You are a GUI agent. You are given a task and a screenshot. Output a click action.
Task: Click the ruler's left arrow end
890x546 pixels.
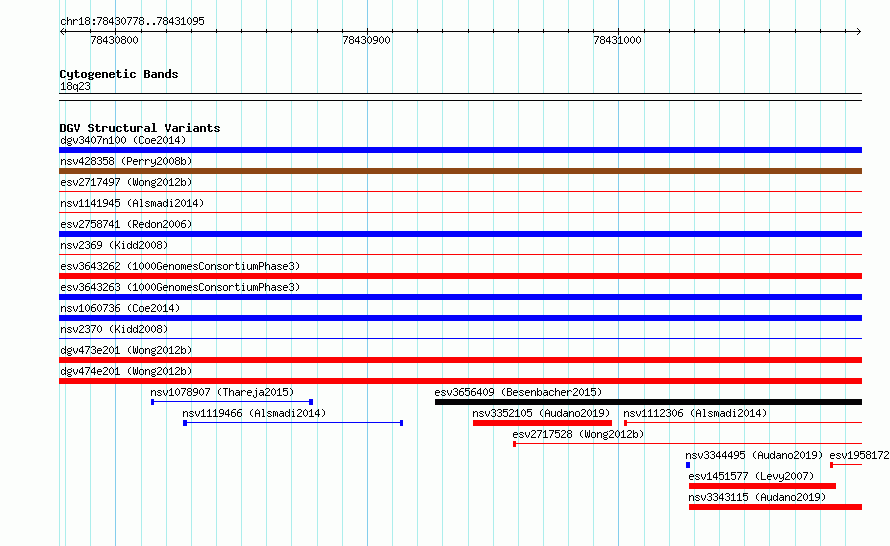tap(62, 32)
